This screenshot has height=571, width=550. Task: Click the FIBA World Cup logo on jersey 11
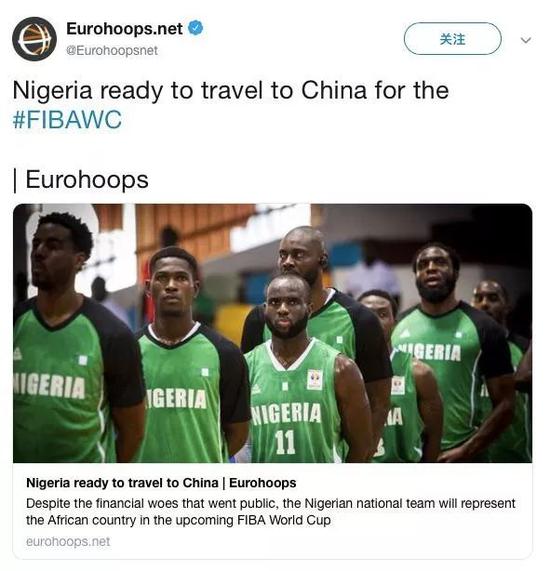pyautogui.click(x=314, y=380)
